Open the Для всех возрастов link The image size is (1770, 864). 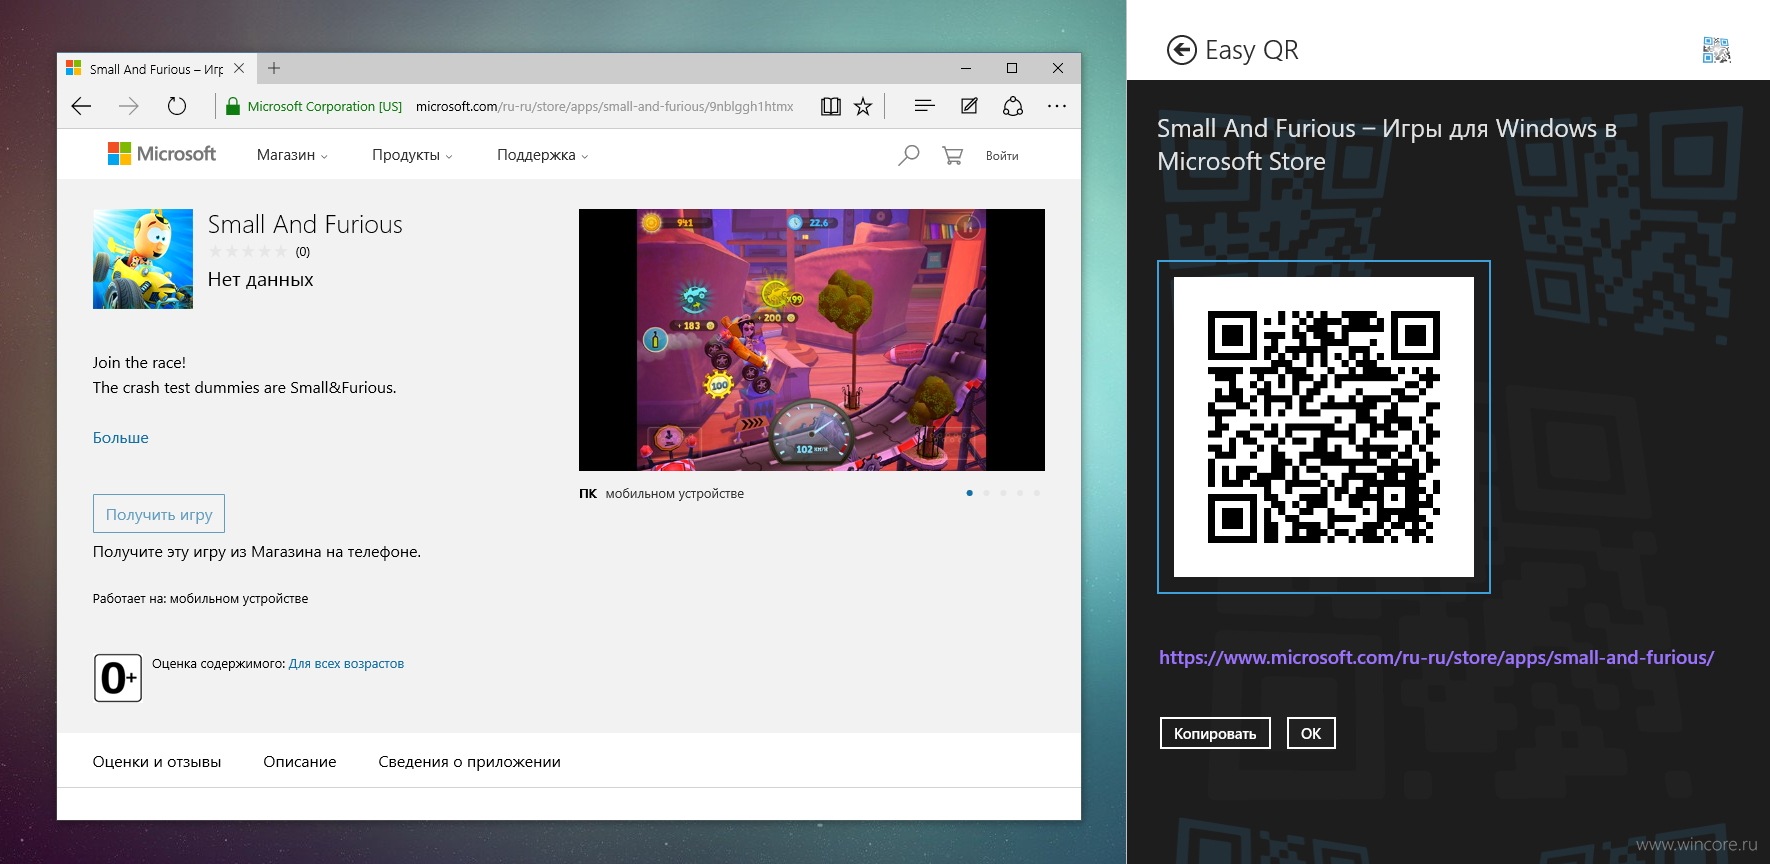click(346, 664)
